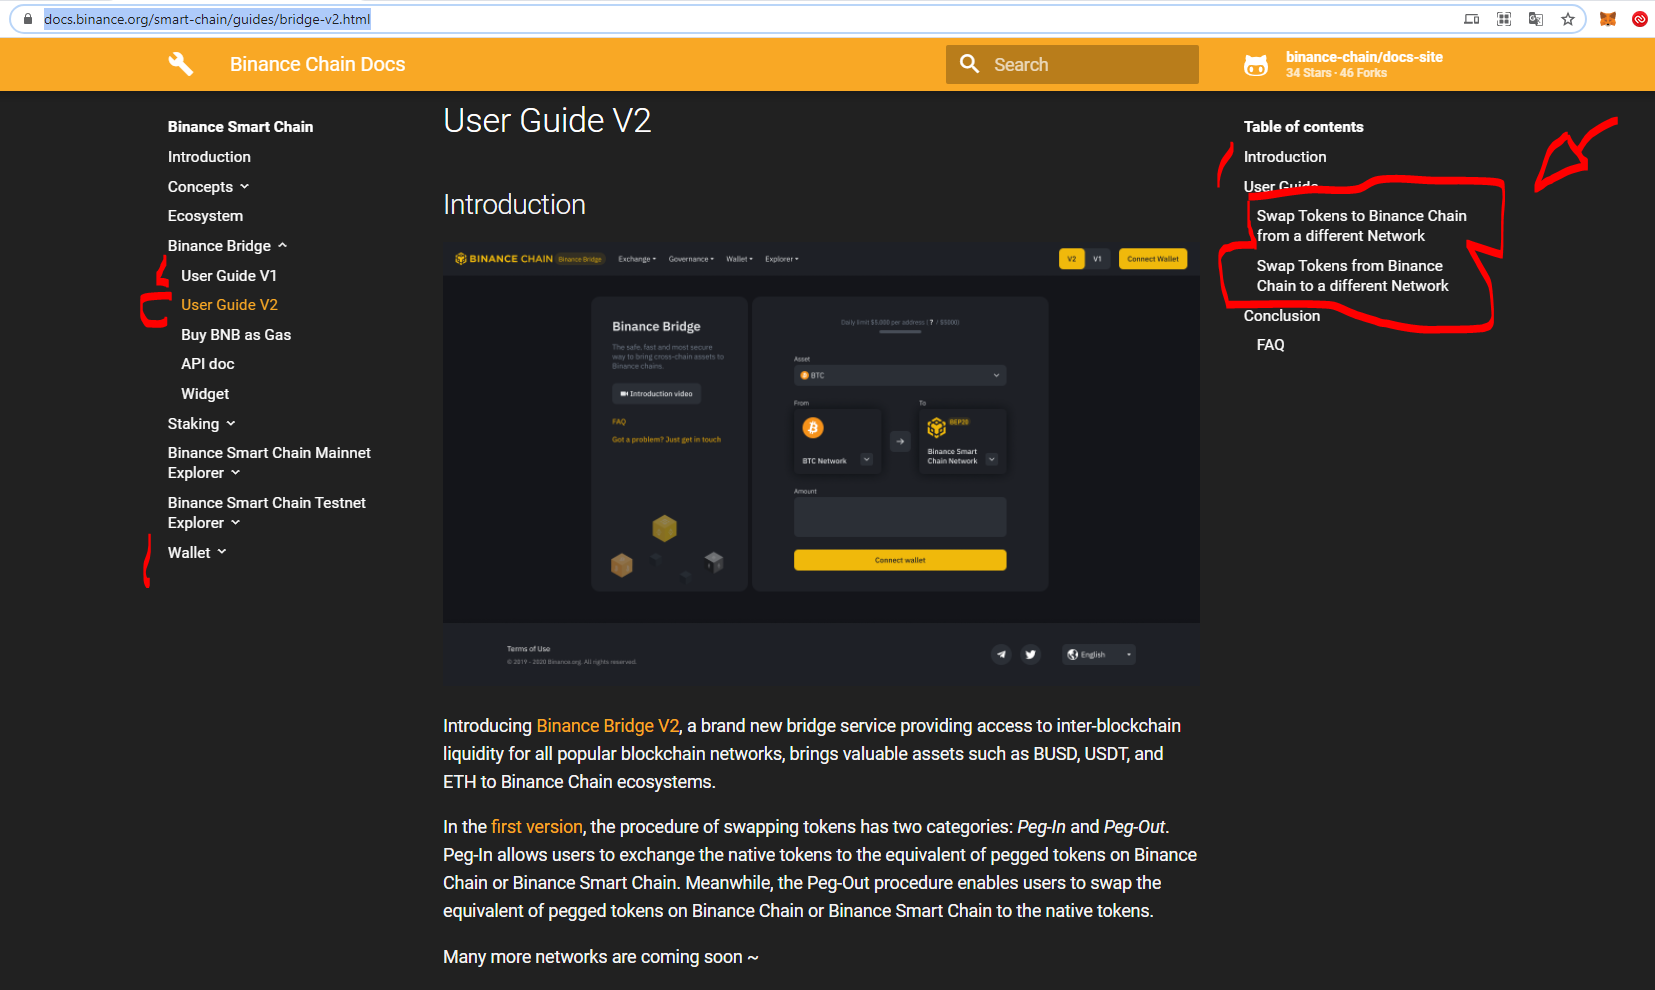The image size is (1655, 990).
Task: Click the Introduction section heading
Action: [514, 205]
